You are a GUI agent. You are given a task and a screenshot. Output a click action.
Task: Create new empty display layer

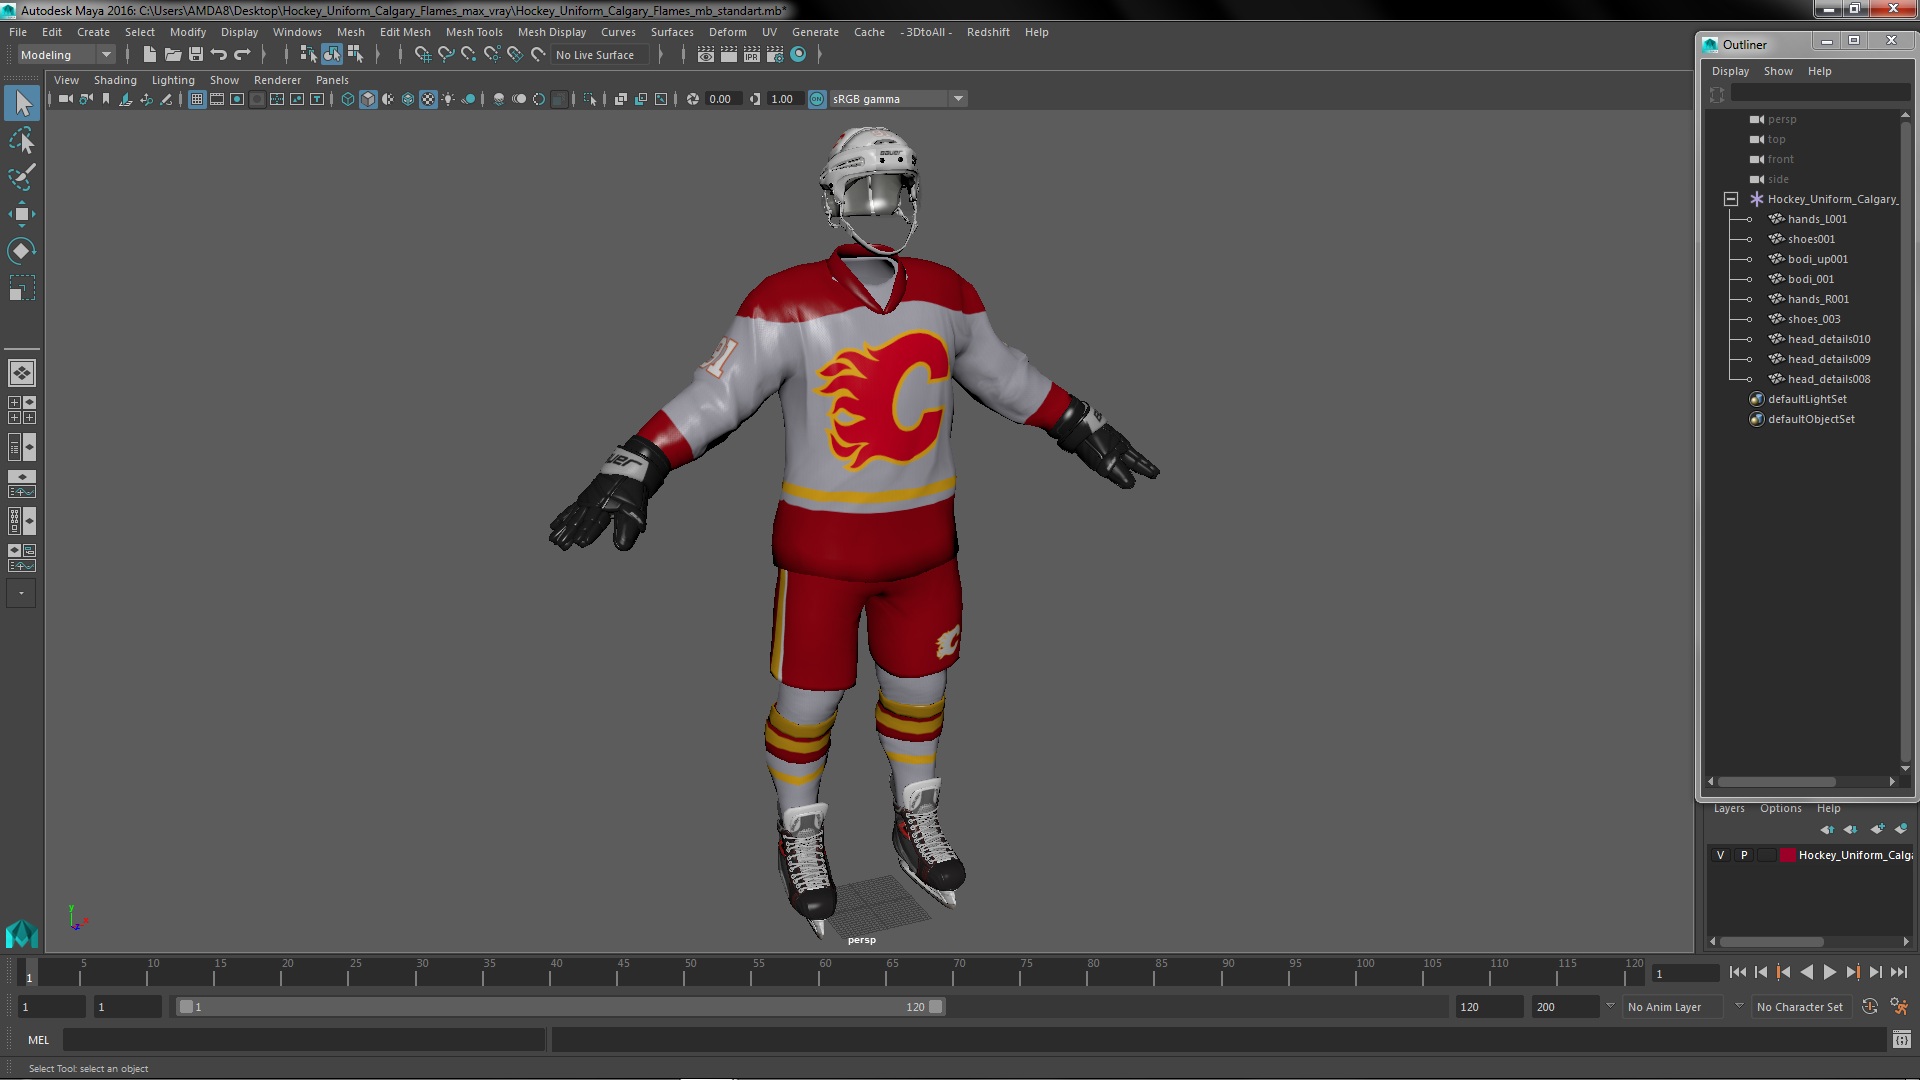click(x=1877, y=829)
